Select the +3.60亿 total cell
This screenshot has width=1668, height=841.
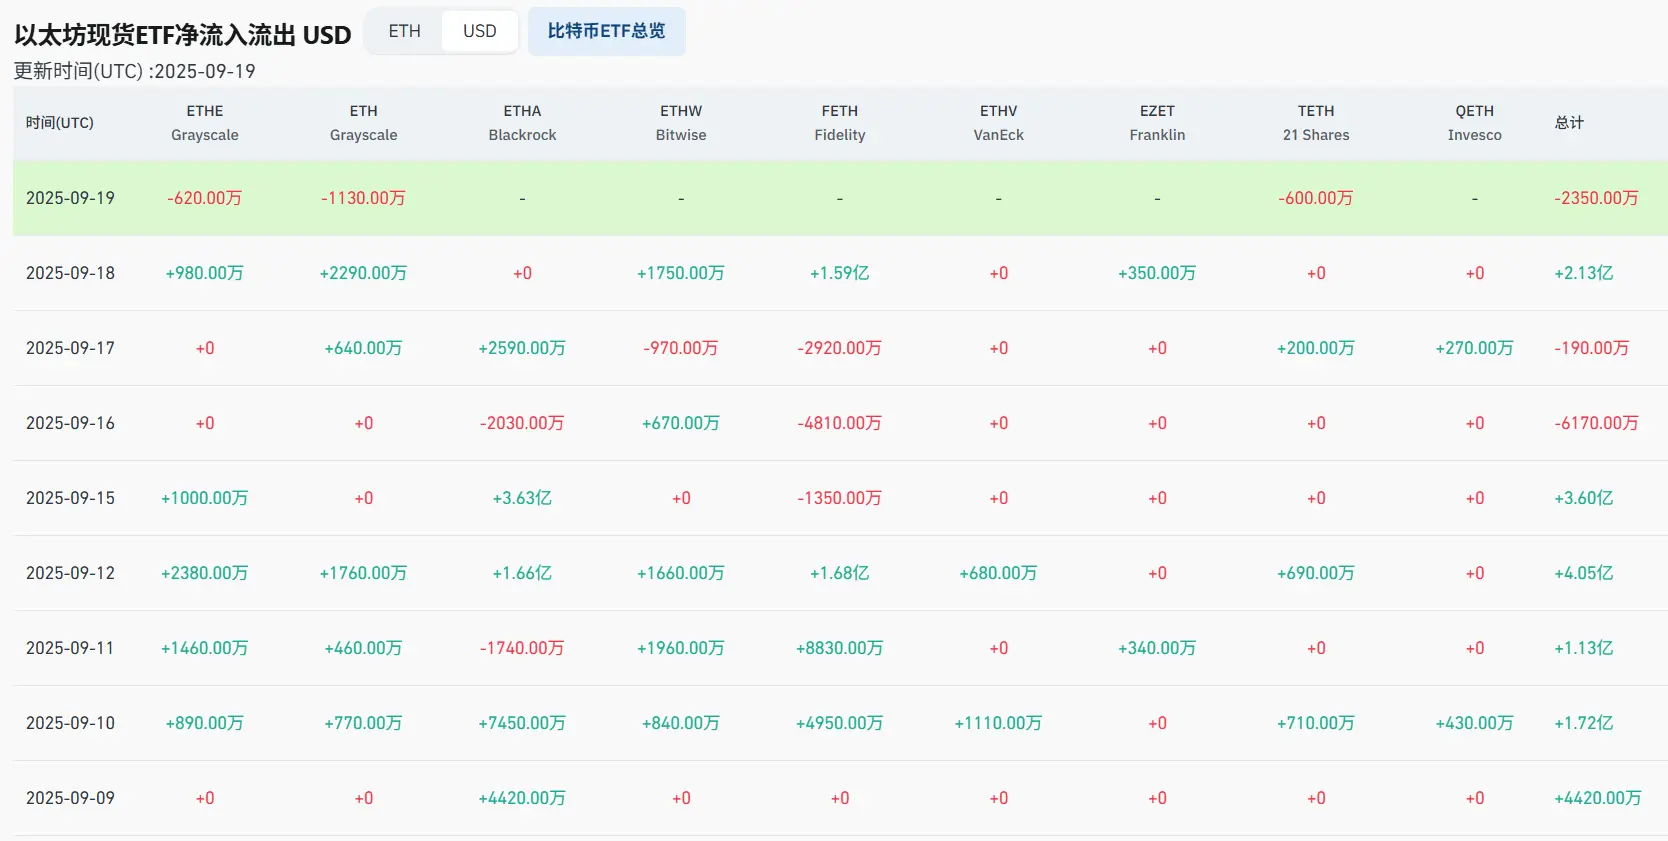[x=1584, y=498]
